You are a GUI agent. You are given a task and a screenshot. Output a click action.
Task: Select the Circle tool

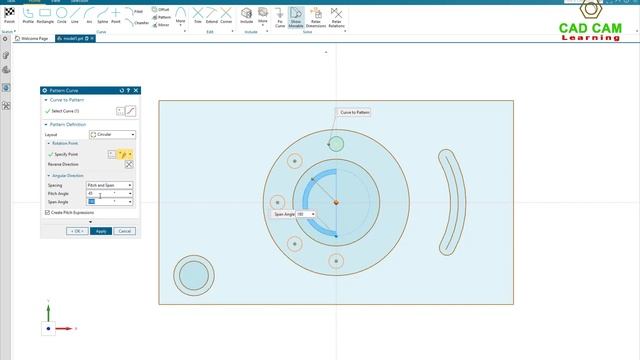pos(62,16)
